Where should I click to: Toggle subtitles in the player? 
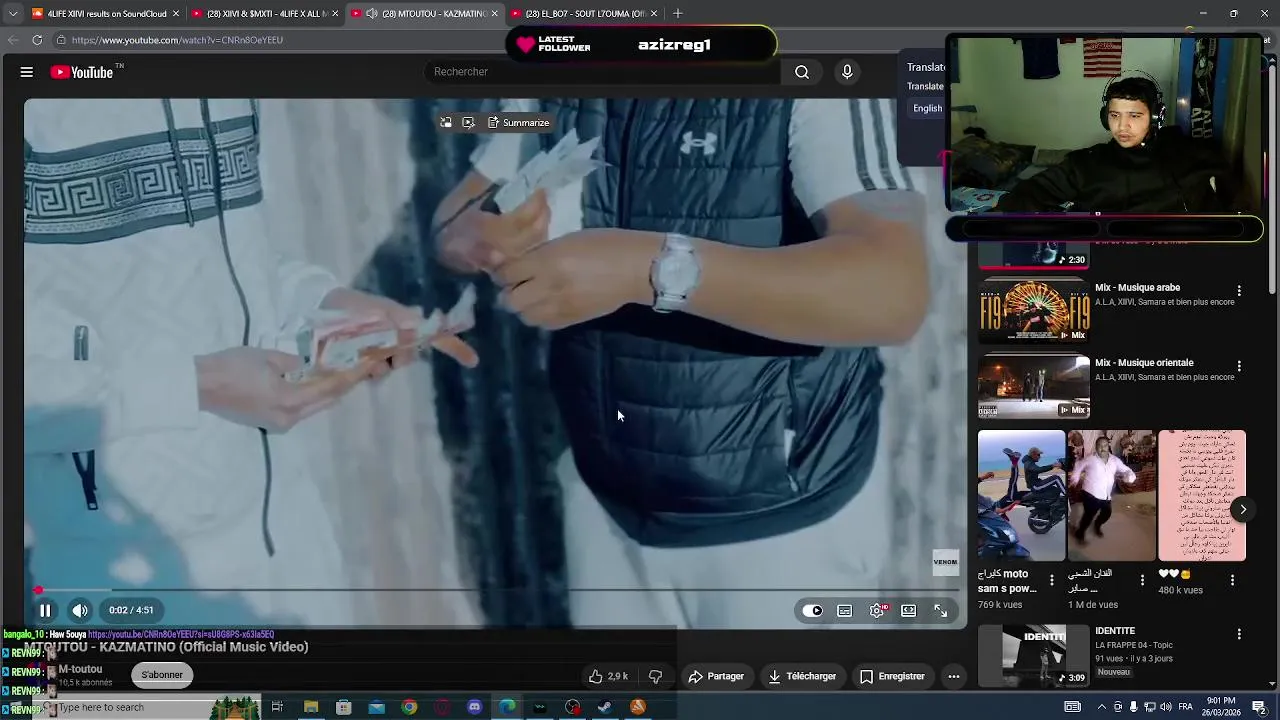845,610
